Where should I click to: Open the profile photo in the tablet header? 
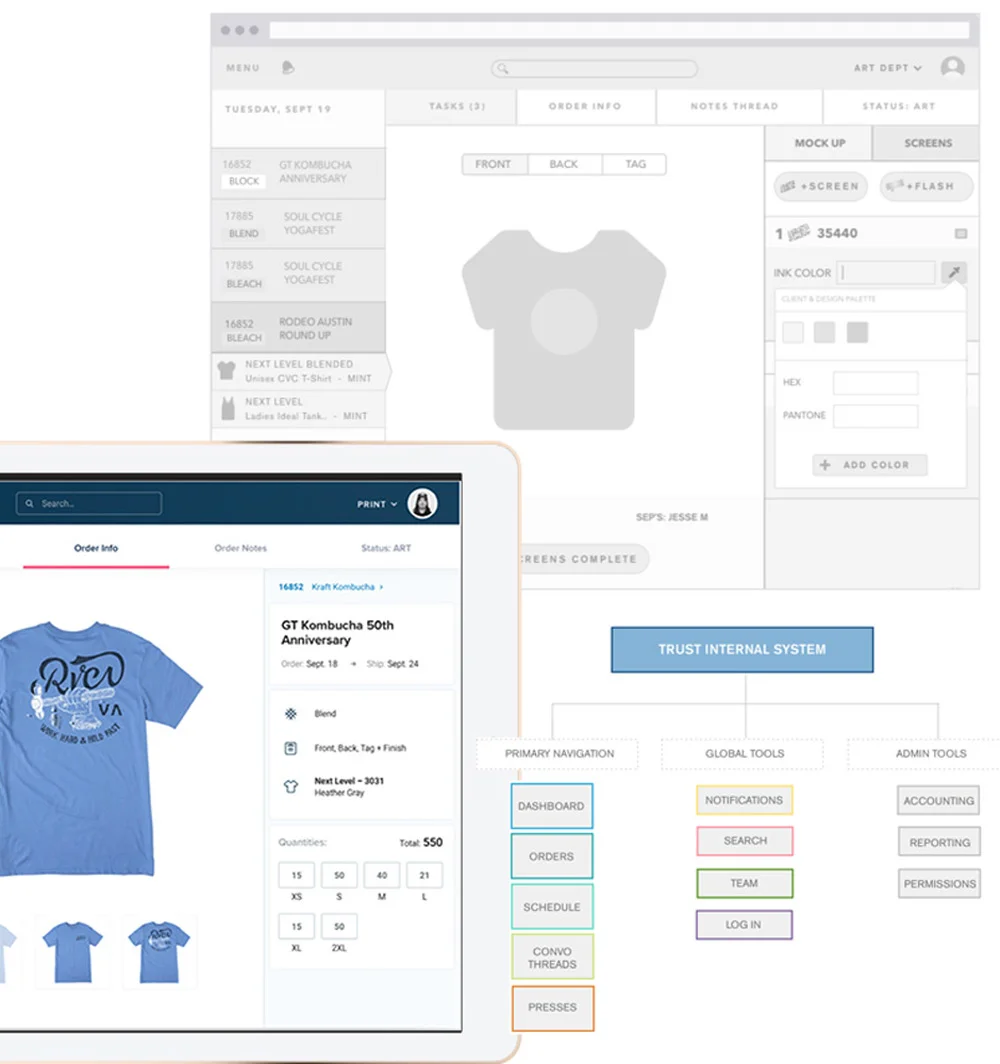pyautogui.click(x=422, y=504)
